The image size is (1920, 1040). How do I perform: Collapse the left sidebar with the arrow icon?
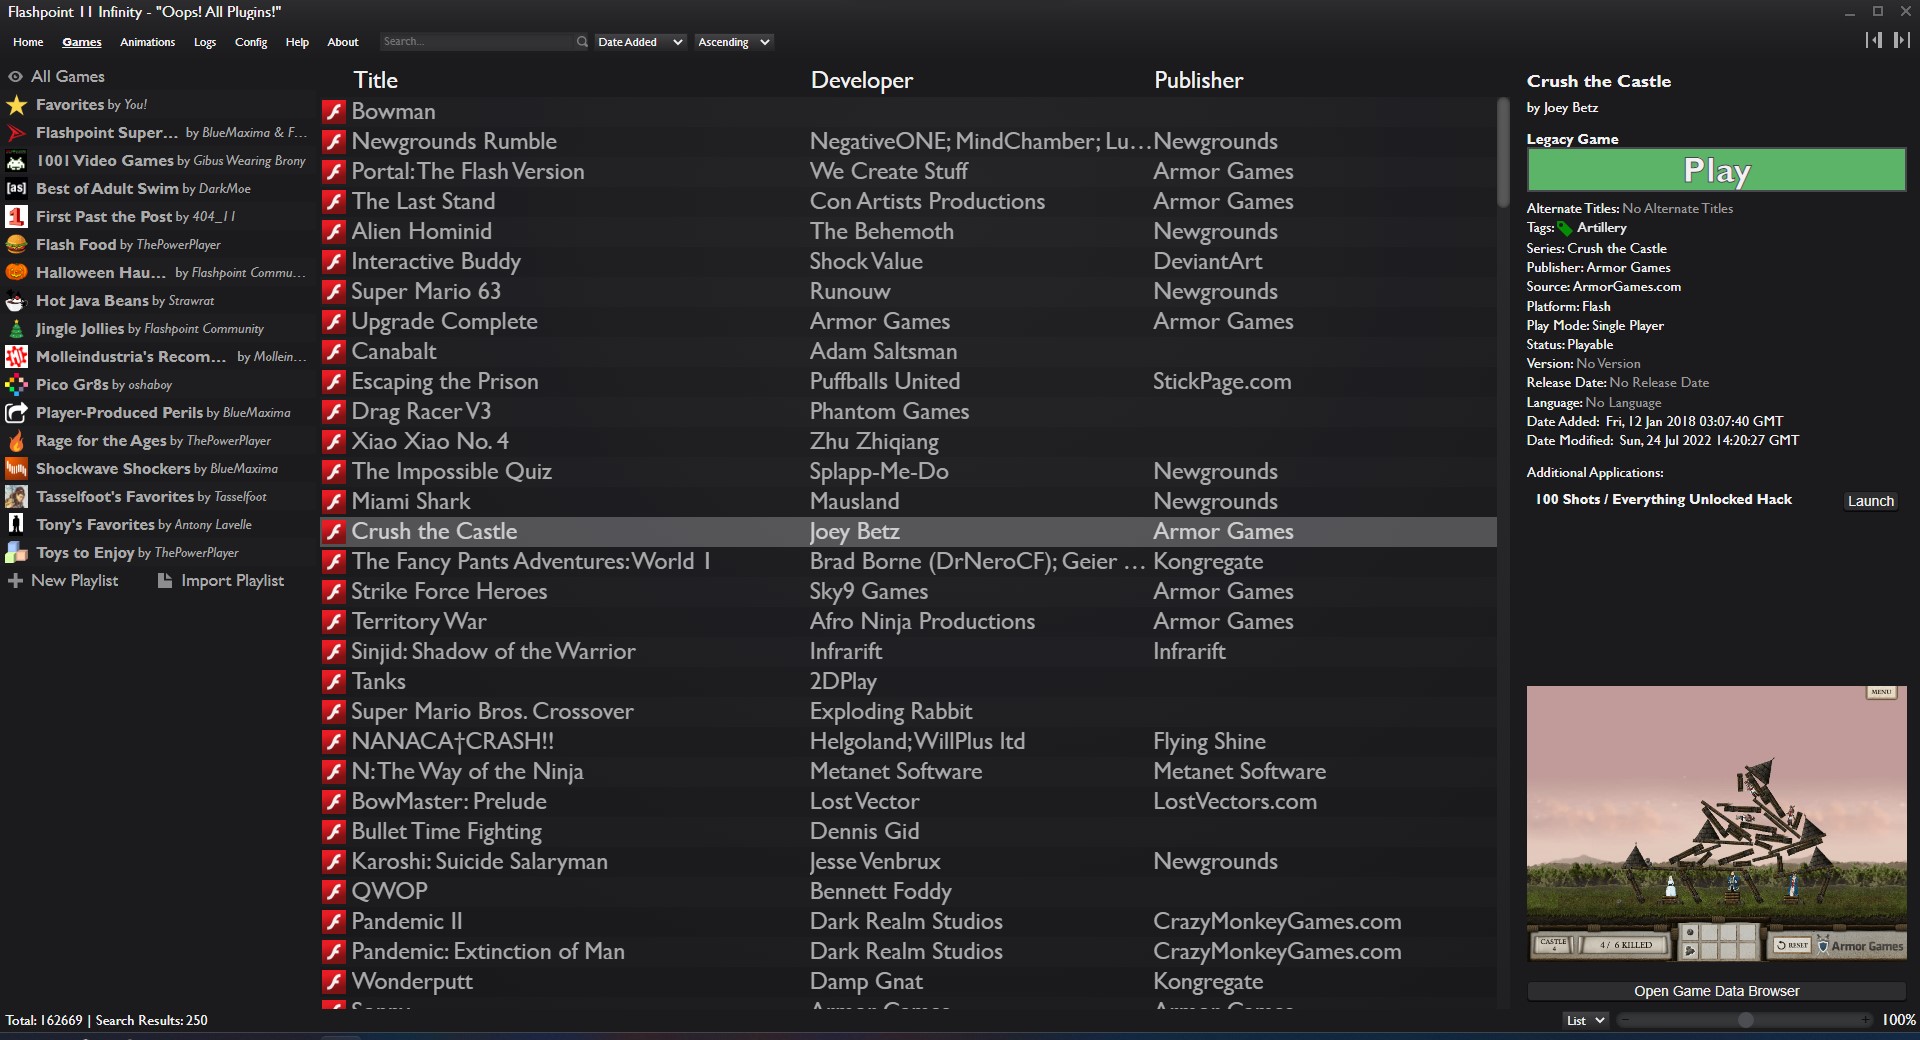point(1873,40)
